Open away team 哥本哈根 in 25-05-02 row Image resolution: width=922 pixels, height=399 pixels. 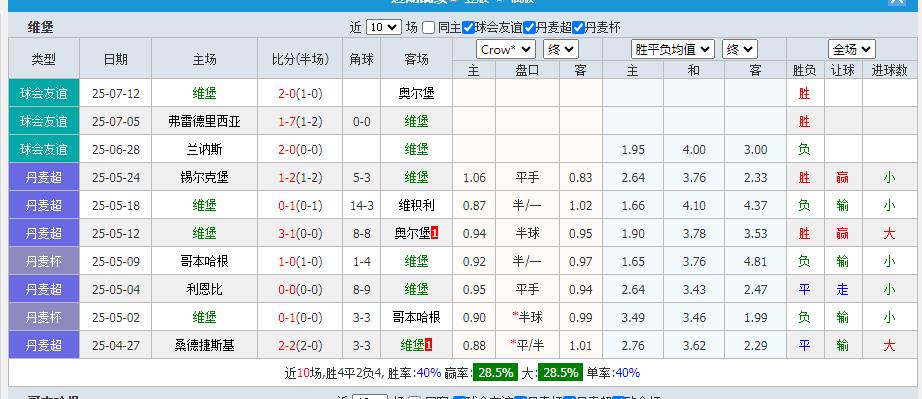tap(416, 317)
